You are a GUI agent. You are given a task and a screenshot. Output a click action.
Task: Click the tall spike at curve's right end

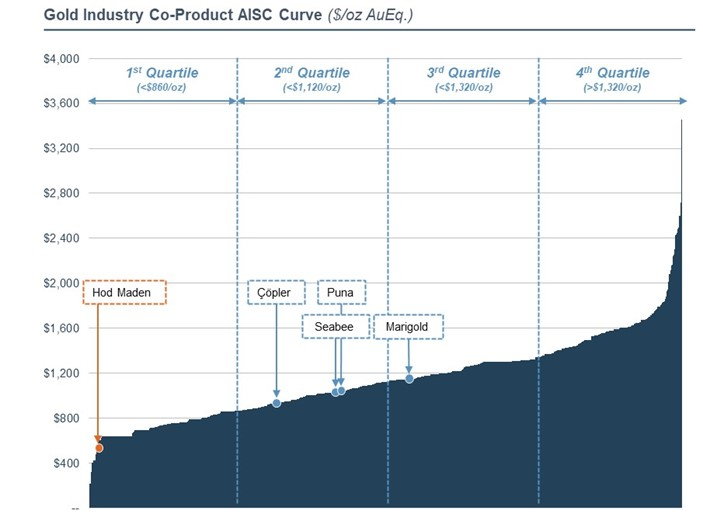681,200
